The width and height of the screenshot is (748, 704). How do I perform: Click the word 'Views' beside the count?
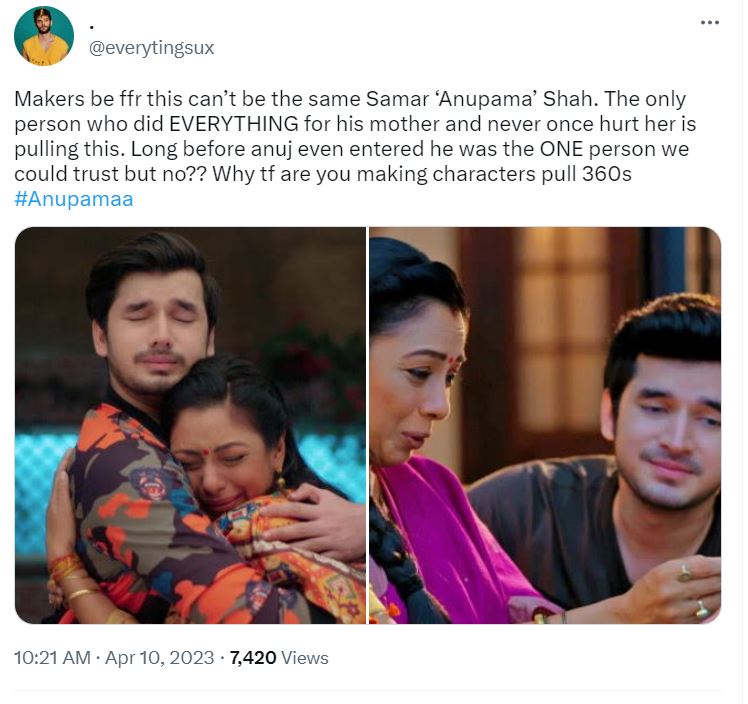[x=305, y=658]
